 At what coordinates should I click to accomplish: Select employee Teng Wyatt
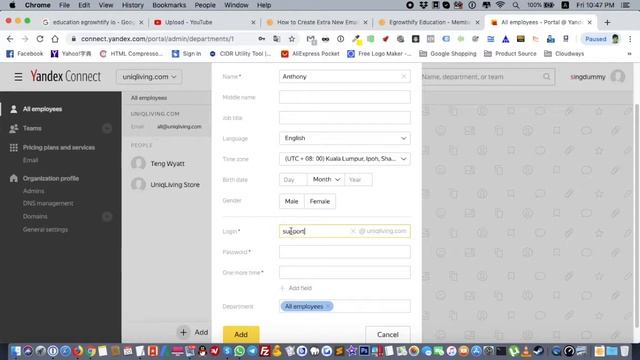pos(167,163)
